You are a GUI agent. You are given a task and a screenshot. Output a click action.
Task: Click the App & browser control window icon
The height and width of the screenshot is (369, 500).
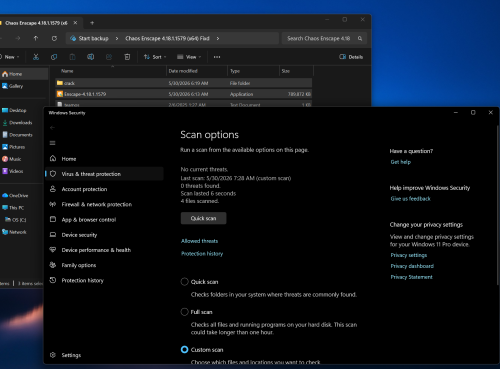pos(53,219)
